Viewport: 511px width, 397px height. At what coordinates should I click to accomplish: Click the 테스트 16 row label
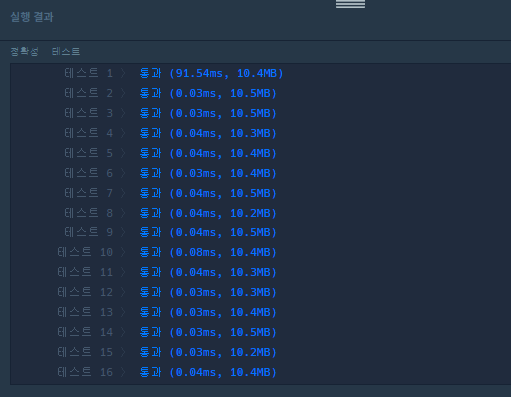(85, 372)
